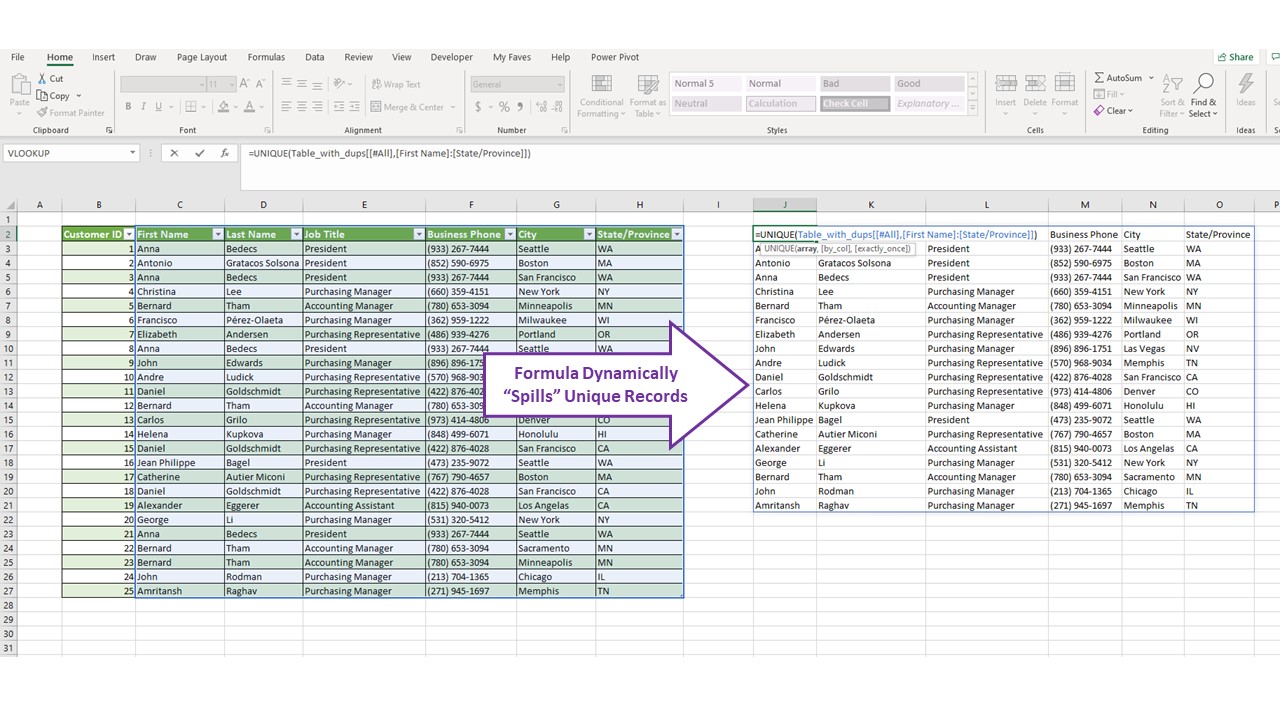
Task: Click the Conditional Formatting icon
Action: 601,85
